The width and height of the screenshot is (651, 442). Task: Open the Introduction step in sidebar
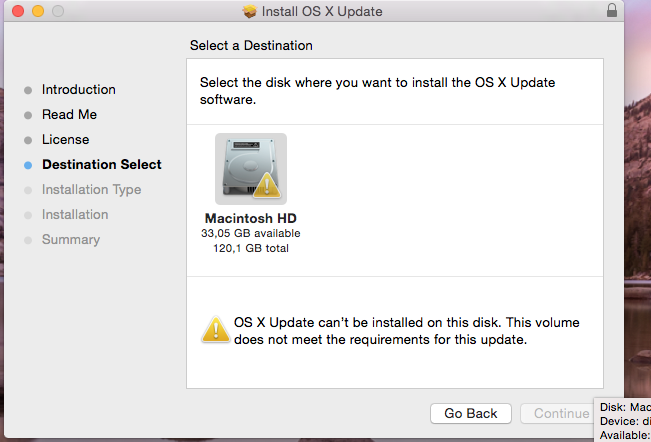(78, 90)
